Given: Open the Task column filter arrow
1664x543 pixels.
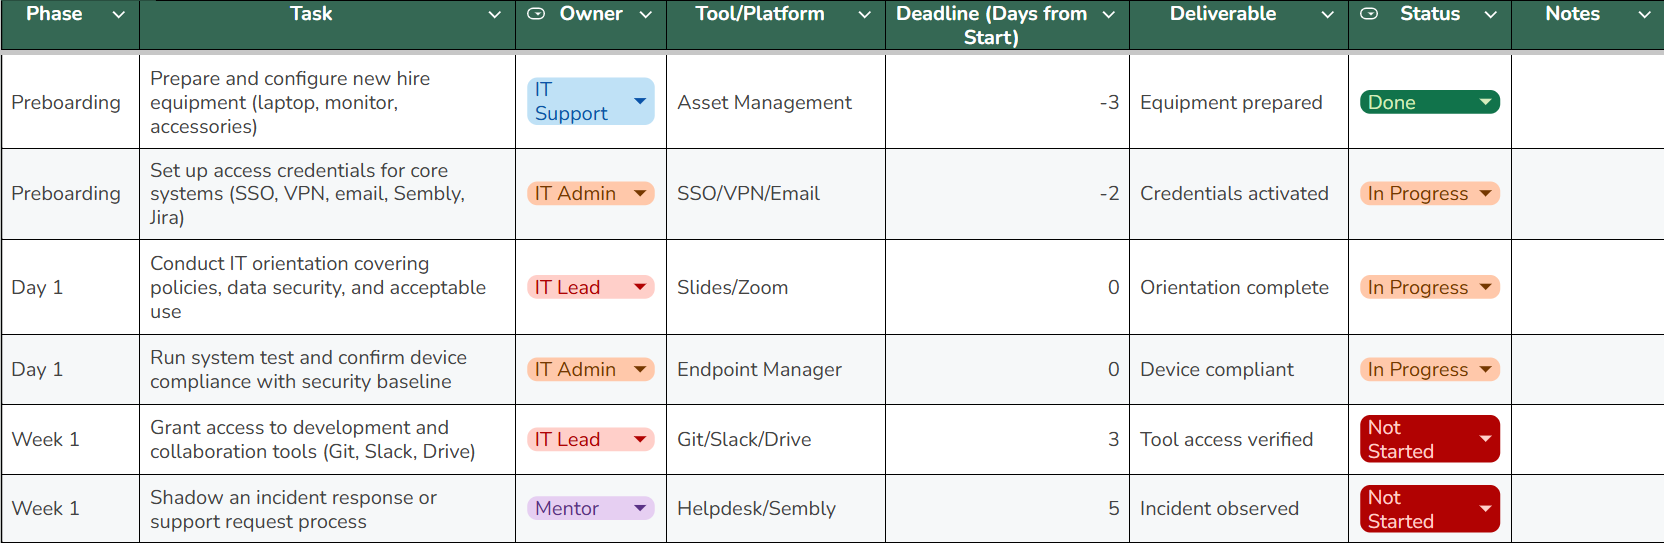Looking at the screenshot, I should tap(494, 15).
